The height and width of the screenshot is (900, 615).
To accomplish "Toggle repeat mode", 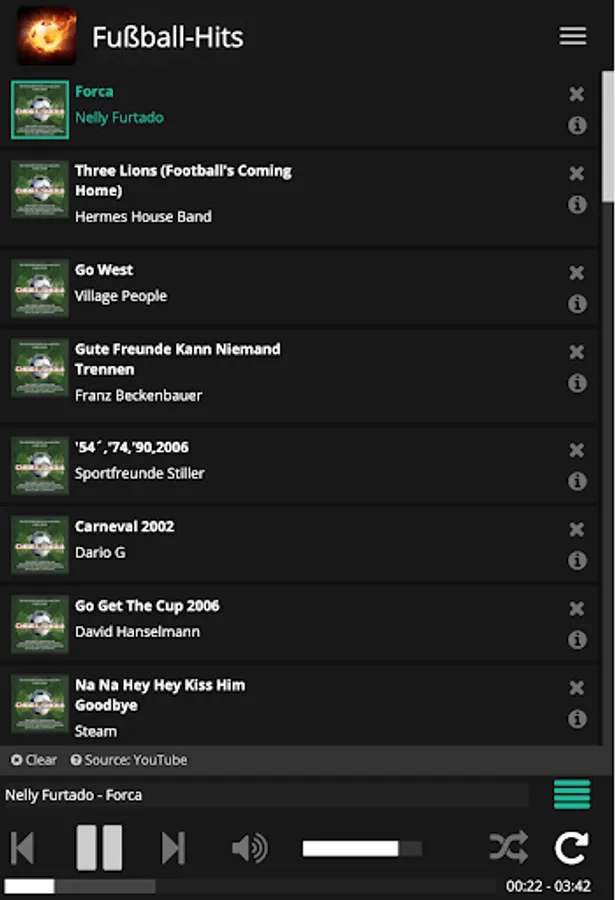I will [x=571, y=847].
